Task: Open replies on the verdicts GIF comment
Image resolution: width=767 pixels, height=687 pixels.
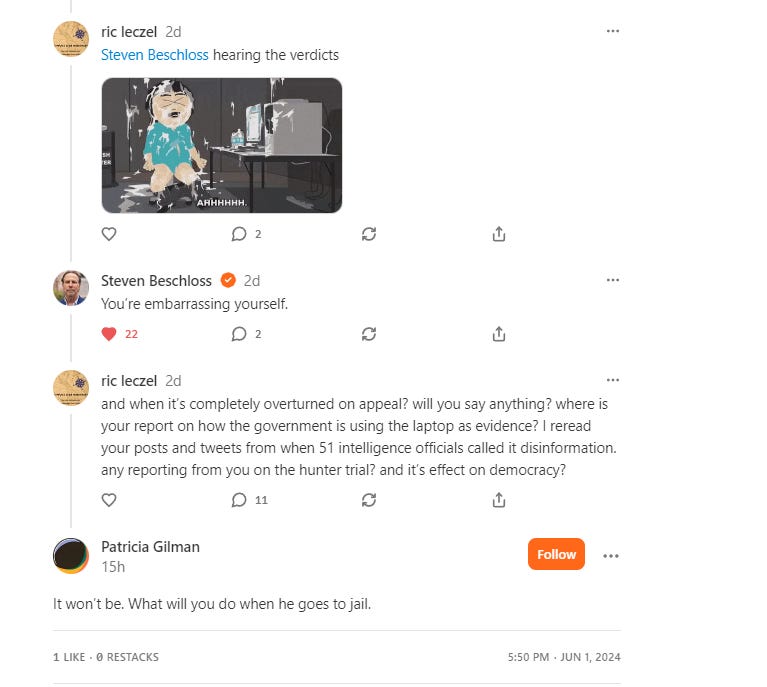Action: (246, 234)
